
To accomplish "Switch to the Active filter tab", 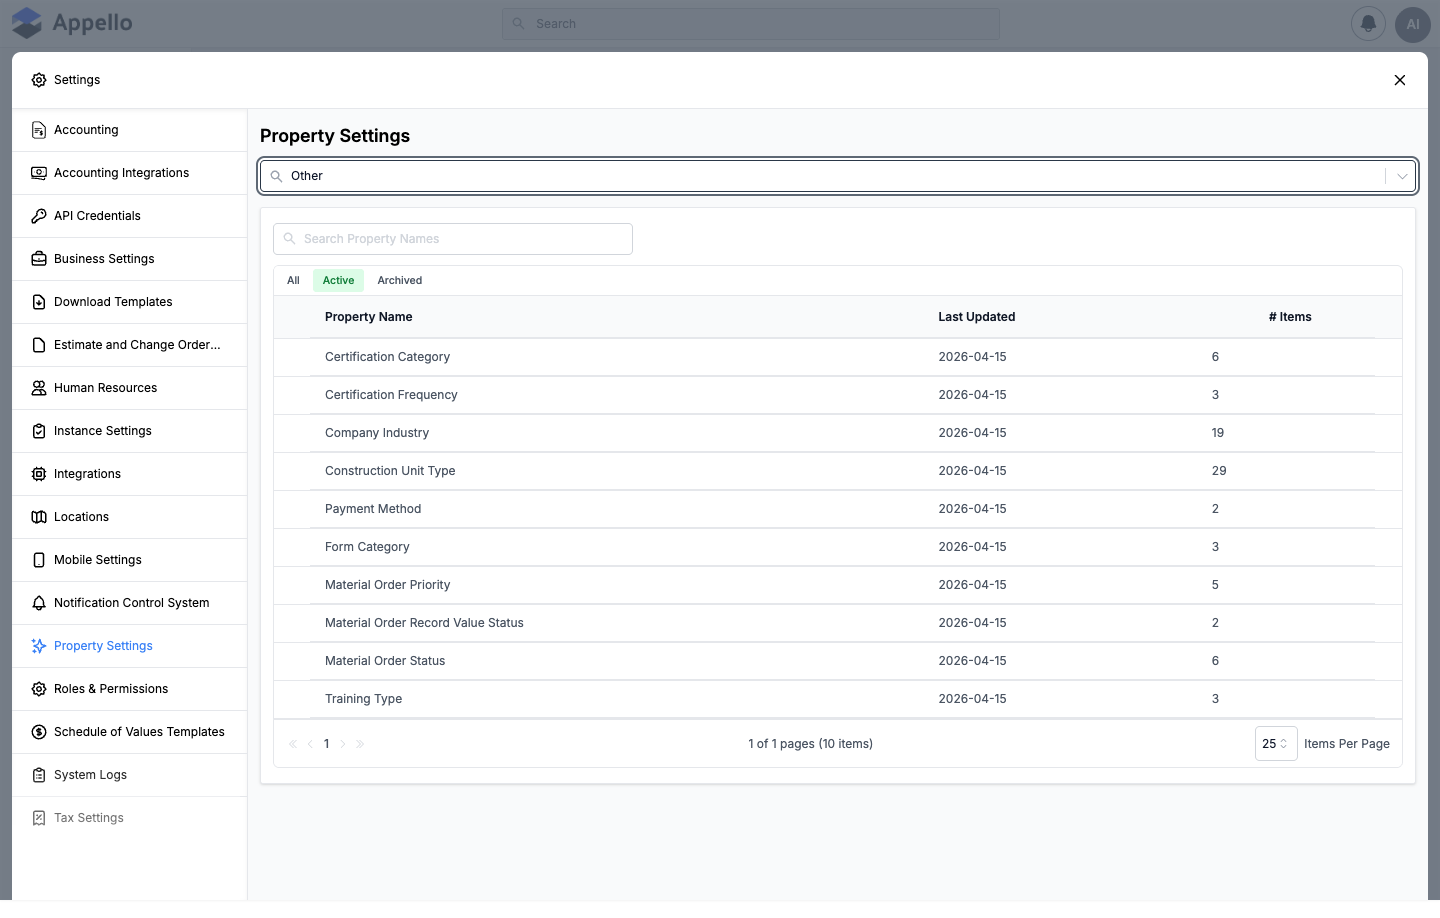I will (338, 281).
